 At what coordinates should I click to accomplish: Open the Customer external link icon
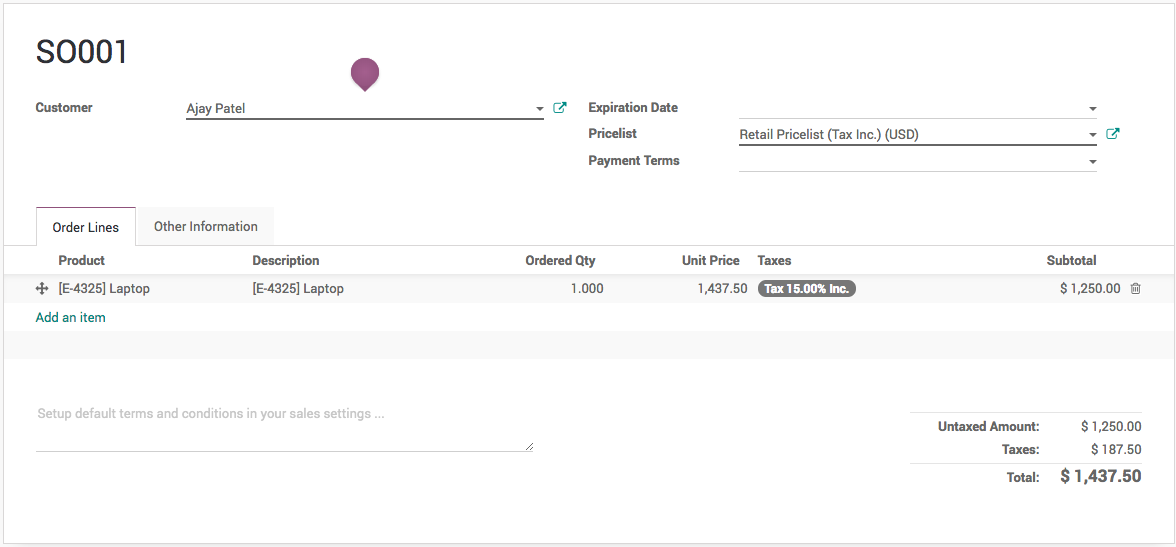tap(560, 108)
